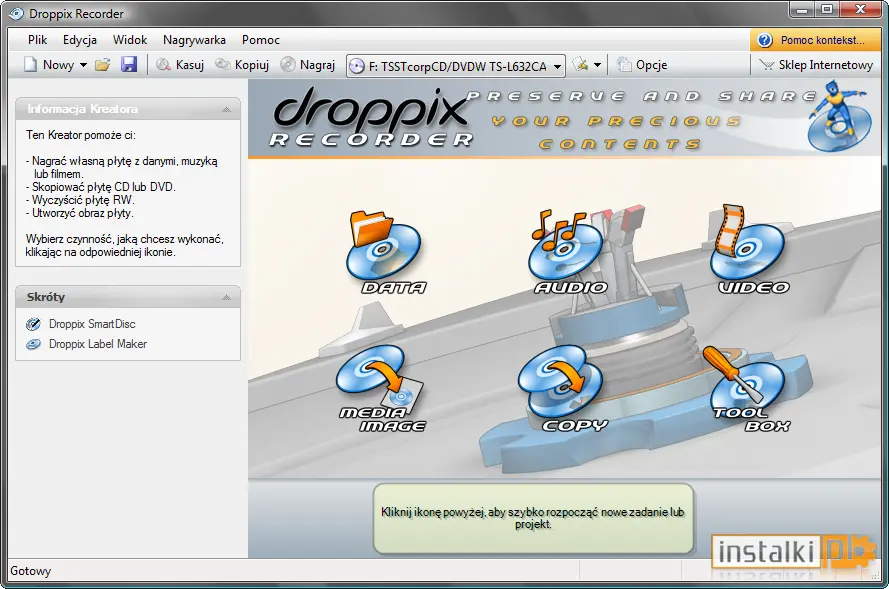Start a new AUDIO disc project
This screenshot has width=889, height=589.
click(x=567, y=252)
